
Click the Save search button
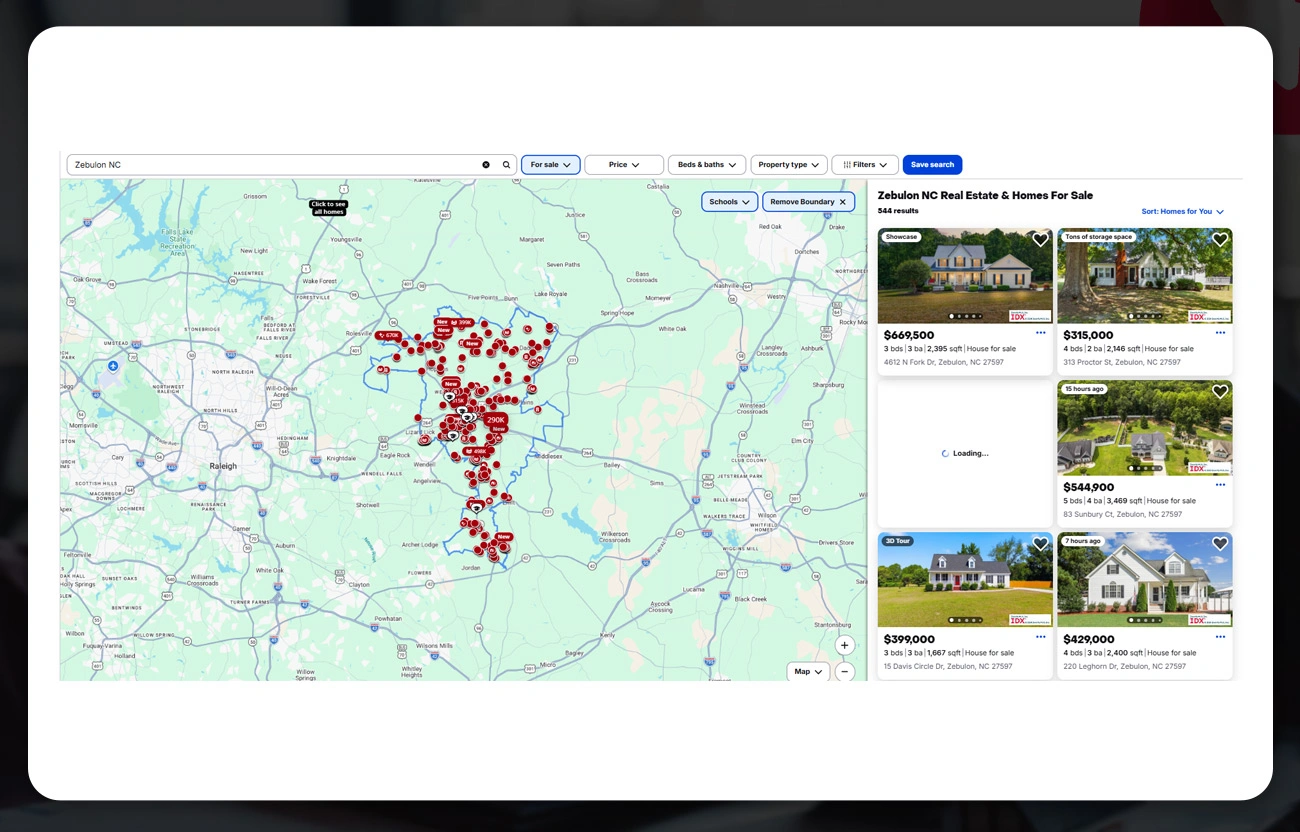pos(932,165)
